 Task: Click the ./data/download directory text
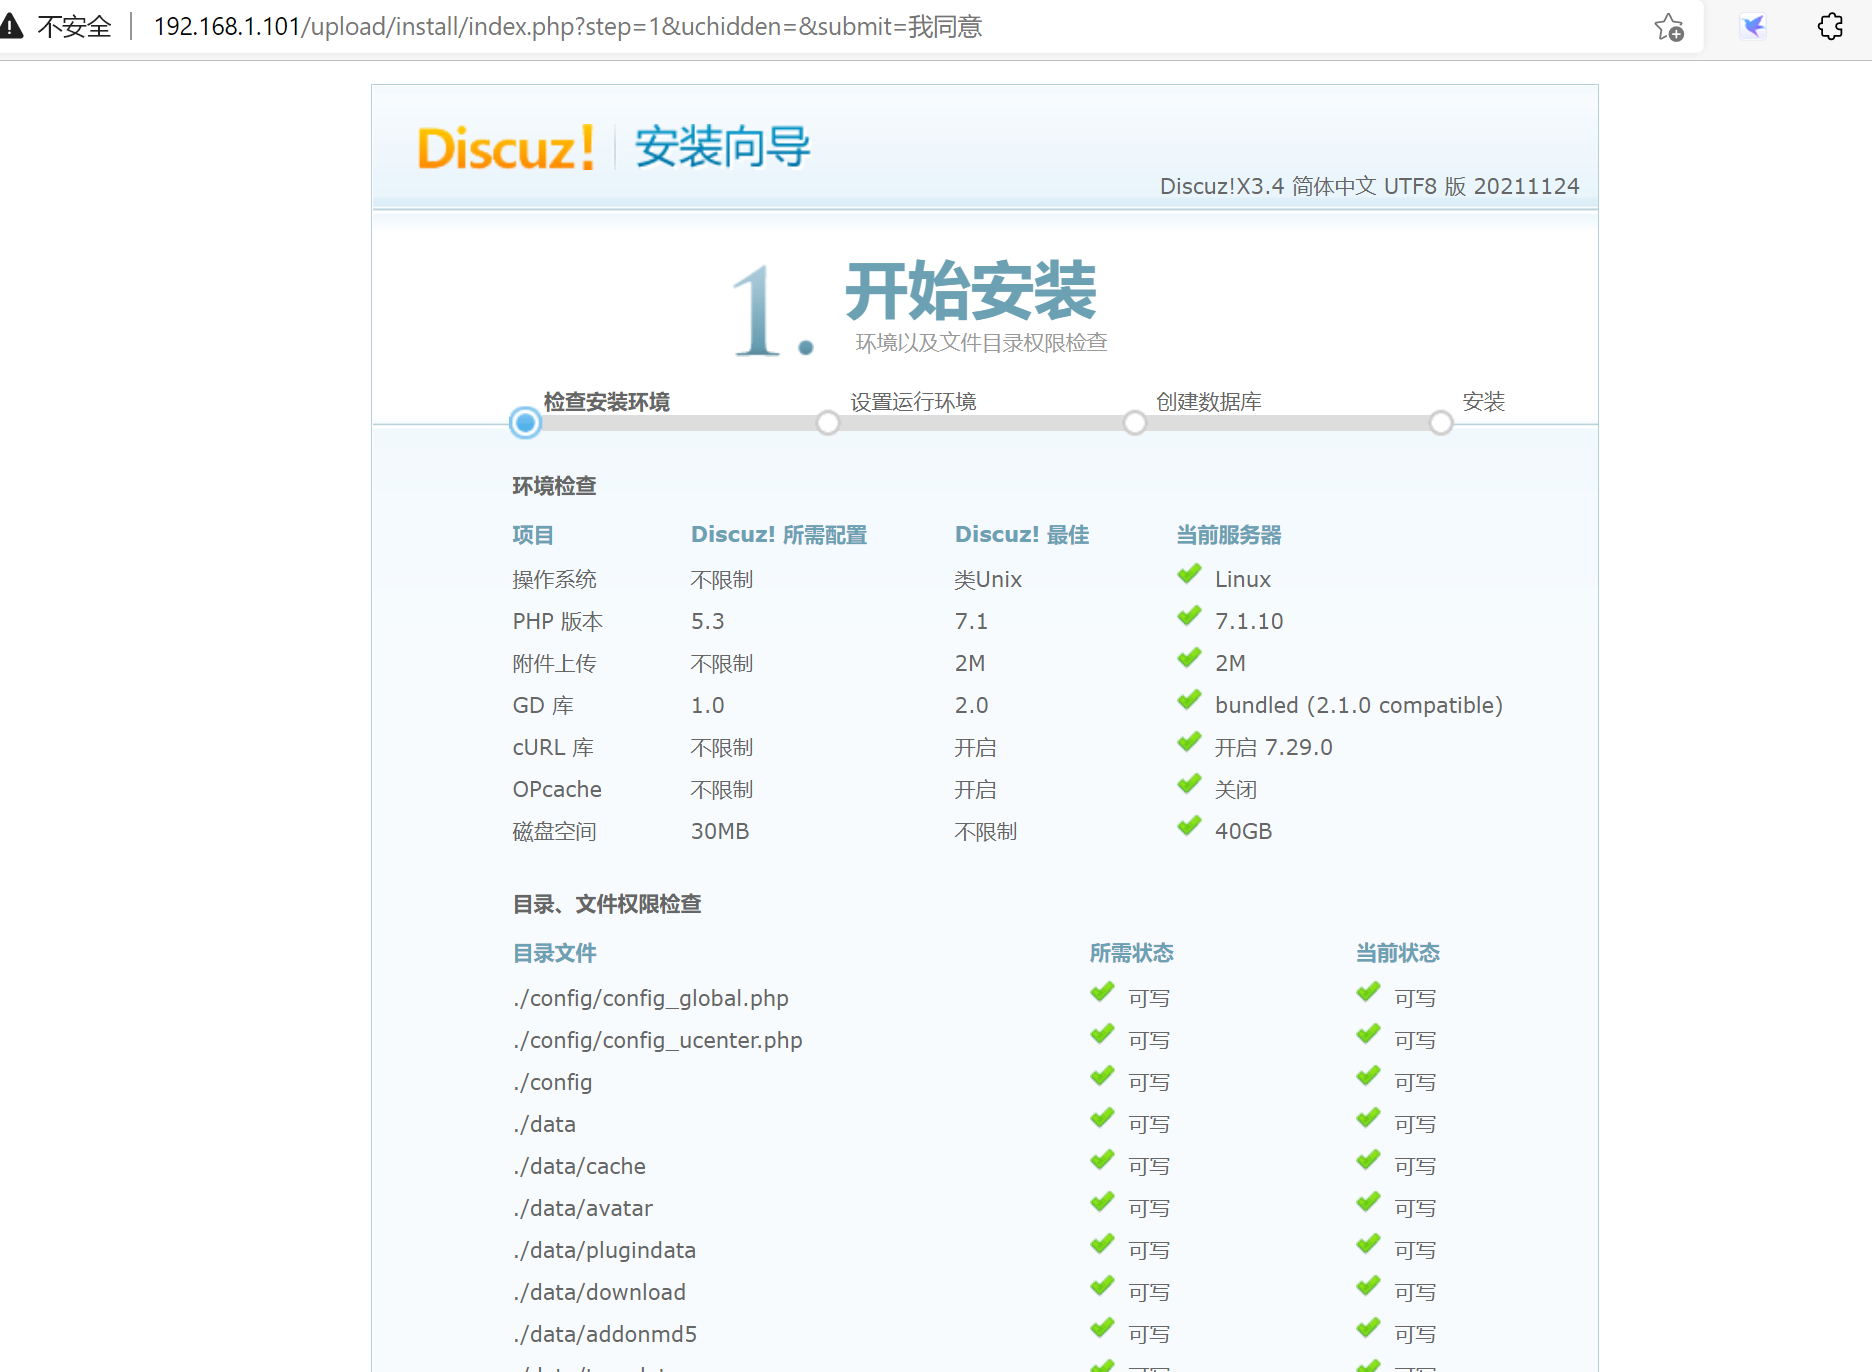point(600,1292)
